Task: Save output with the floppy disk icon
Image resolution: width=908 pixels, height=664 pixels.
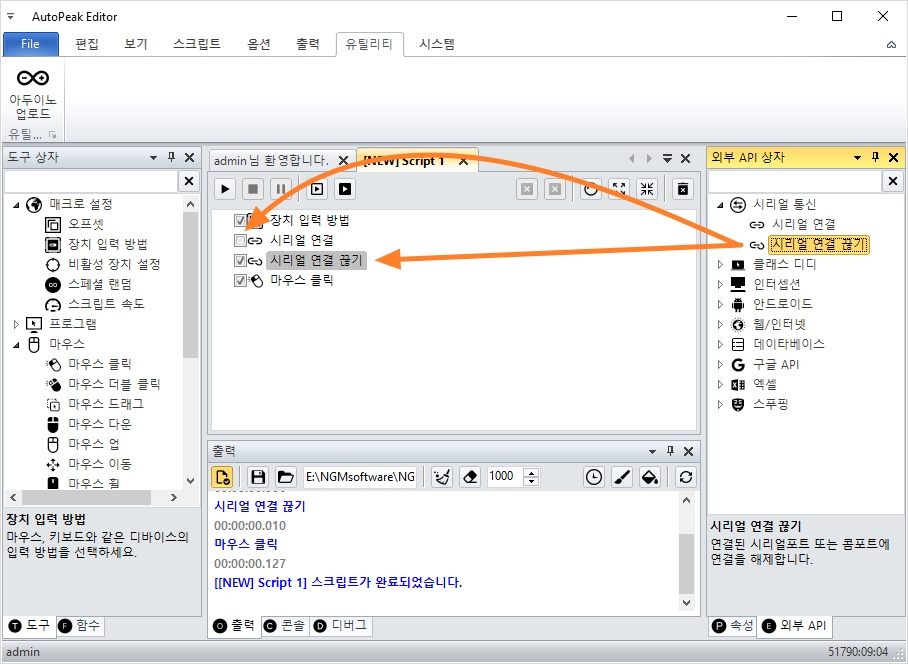Action: tap(258, 477)
